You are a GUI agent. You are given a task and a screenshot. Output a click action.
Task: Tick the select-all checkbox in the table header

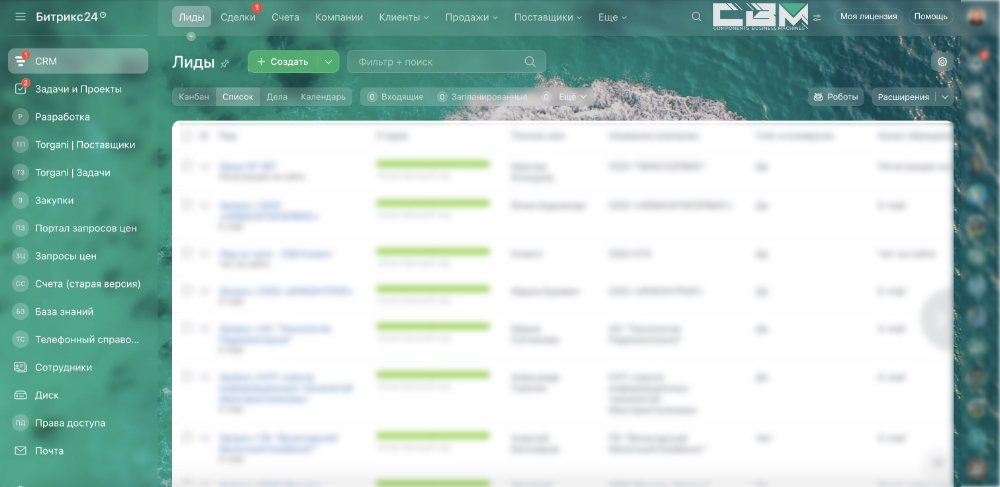(x=186, y=135)
